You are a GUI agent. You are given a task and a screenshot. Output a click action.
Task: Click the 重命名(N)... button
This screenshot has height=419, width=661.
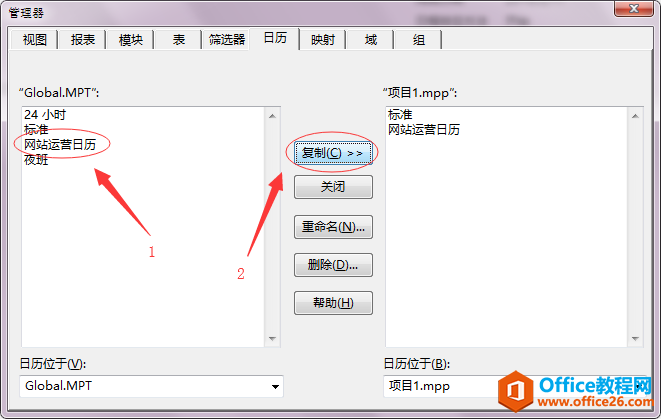tap(333, 227)
